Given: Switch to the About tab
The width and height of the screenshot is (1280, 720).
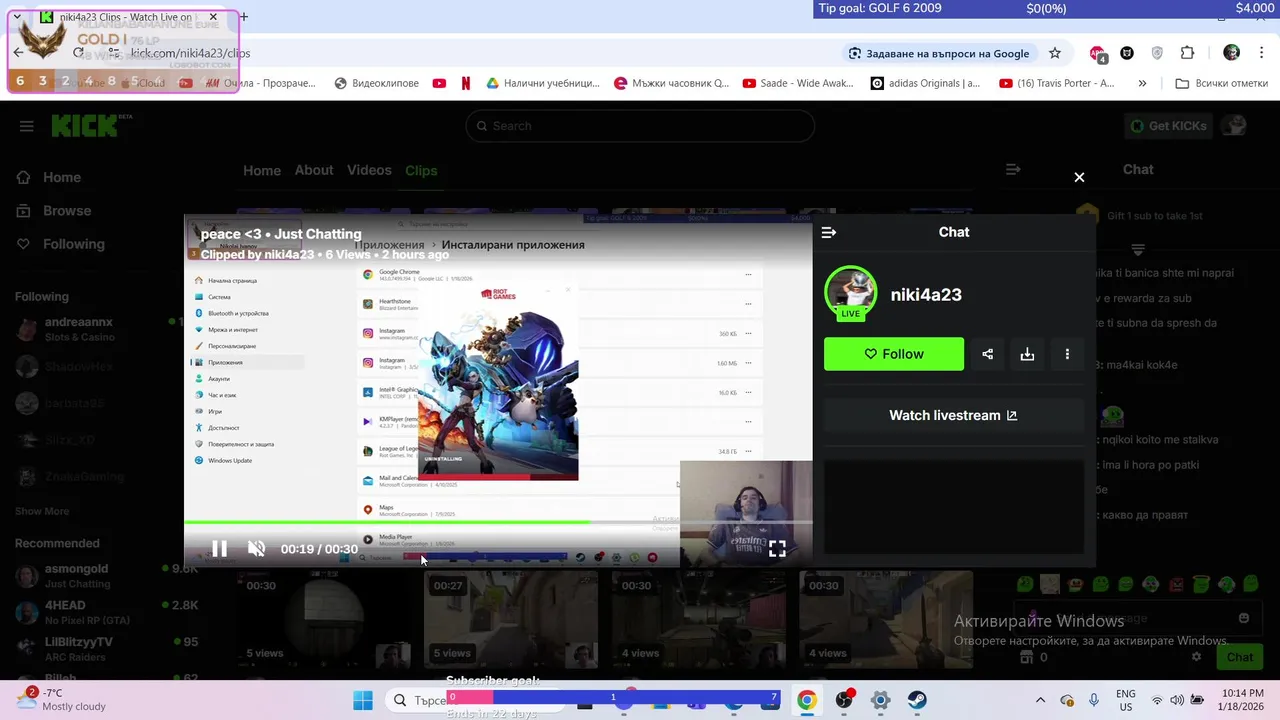Looking at the screenshot, I should click(x=314, y=170).
